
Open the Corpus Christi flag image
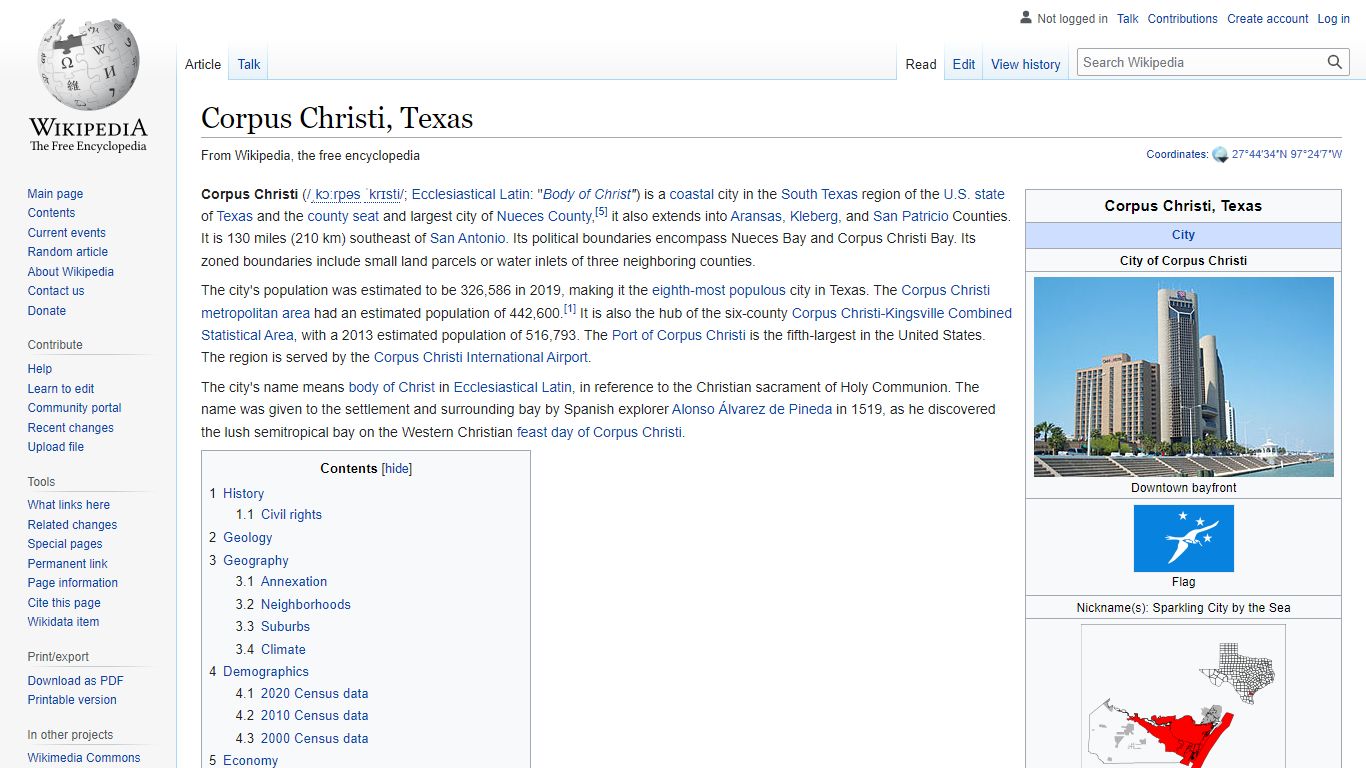(x=1184, y=538)
